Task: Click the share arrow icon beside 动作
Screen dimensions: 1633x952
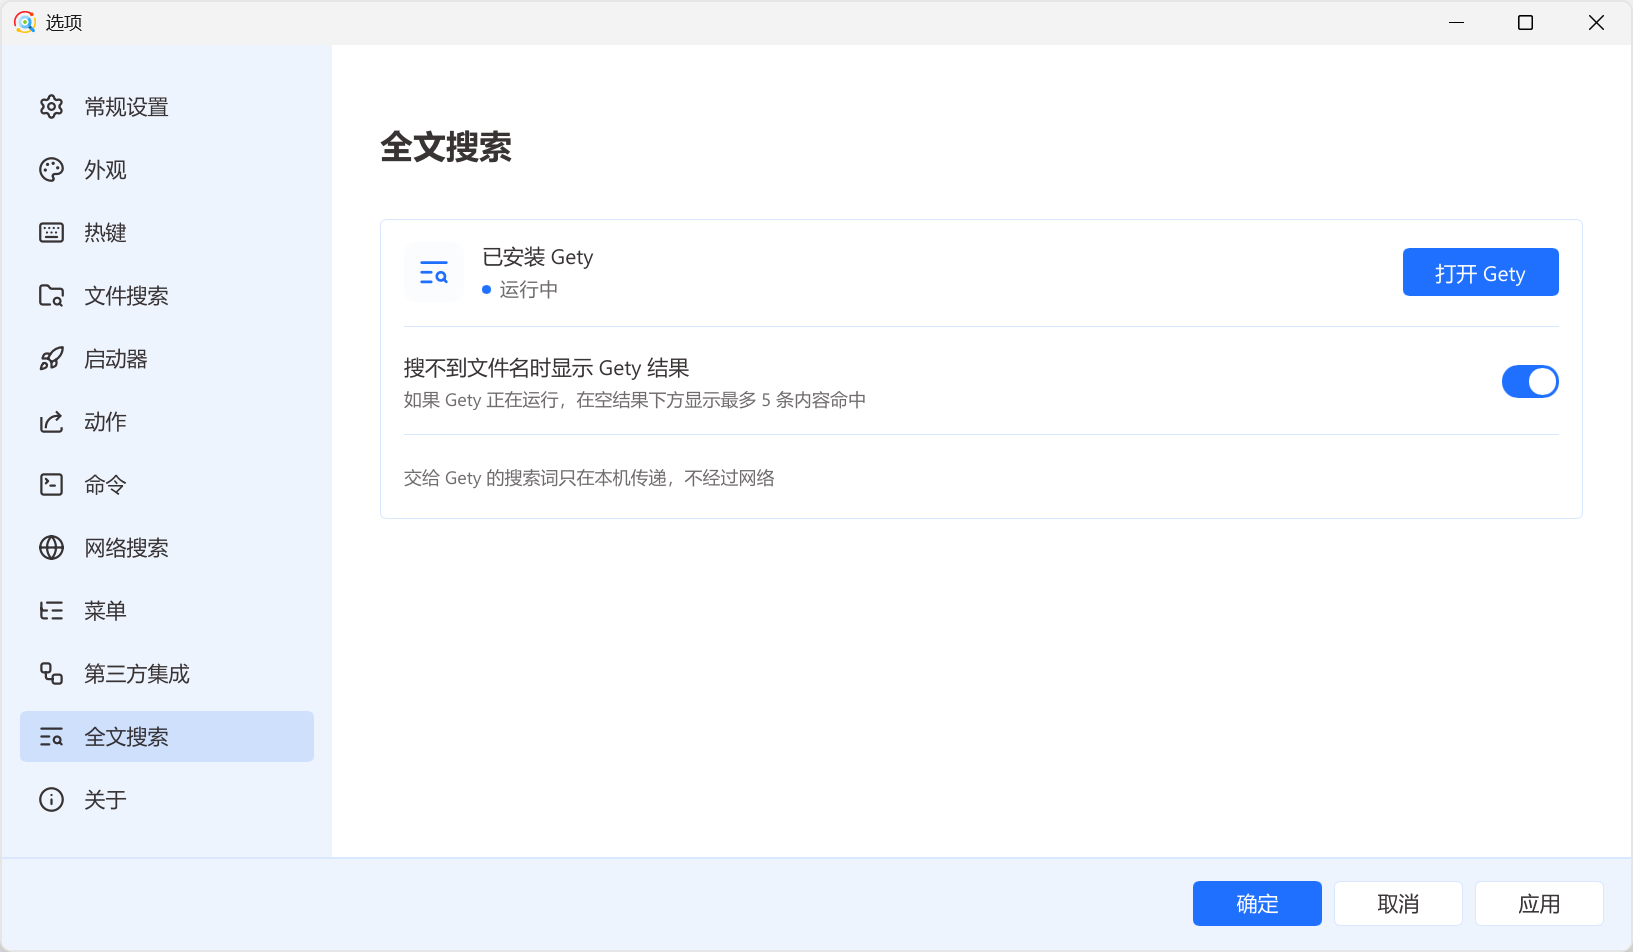Action: pyautogui.click(x=51, y=422)
